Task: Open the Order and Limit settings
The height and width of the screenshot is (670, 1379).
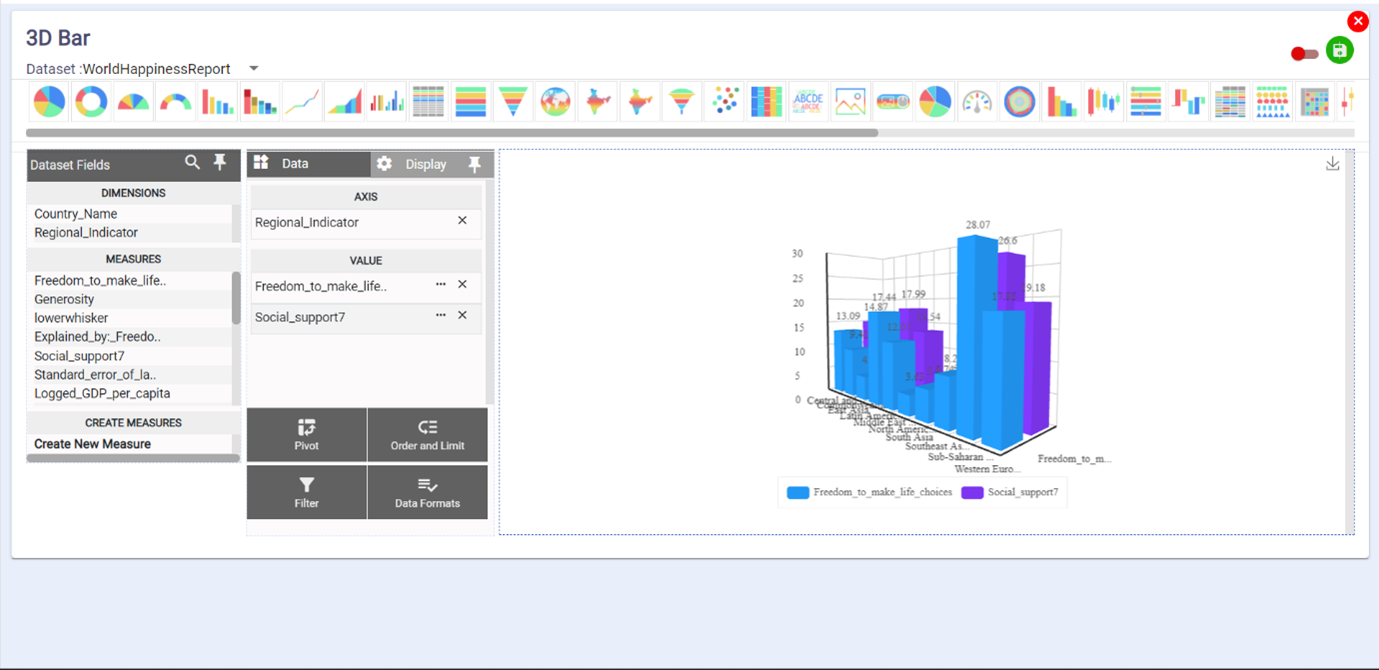Action: 427,435
